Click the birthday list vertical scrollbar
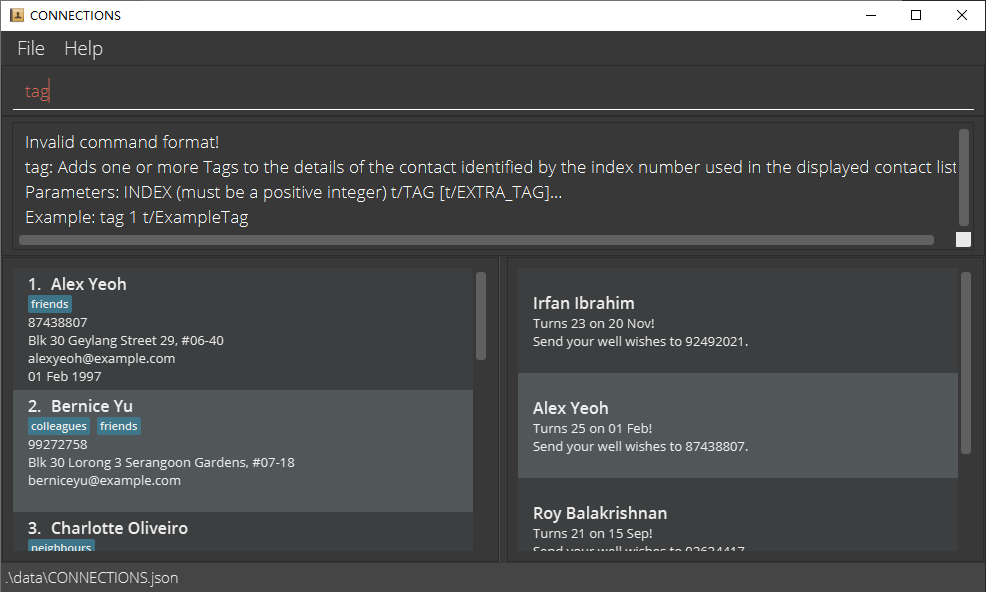This screenshot has height=592, width=986. (966, 363)
